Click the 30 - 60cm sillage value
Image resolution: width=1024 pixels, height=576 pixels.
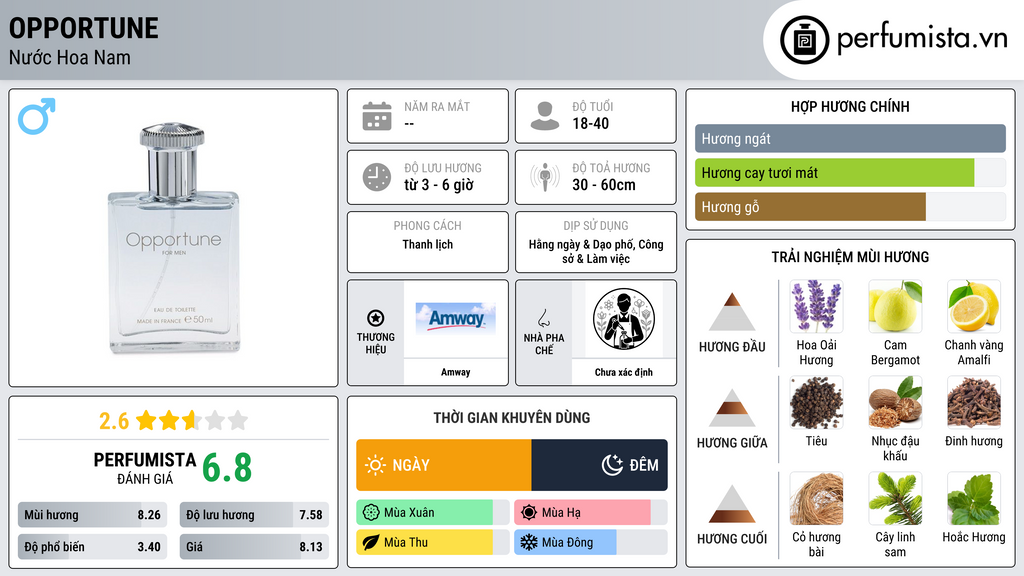[604, 185]
